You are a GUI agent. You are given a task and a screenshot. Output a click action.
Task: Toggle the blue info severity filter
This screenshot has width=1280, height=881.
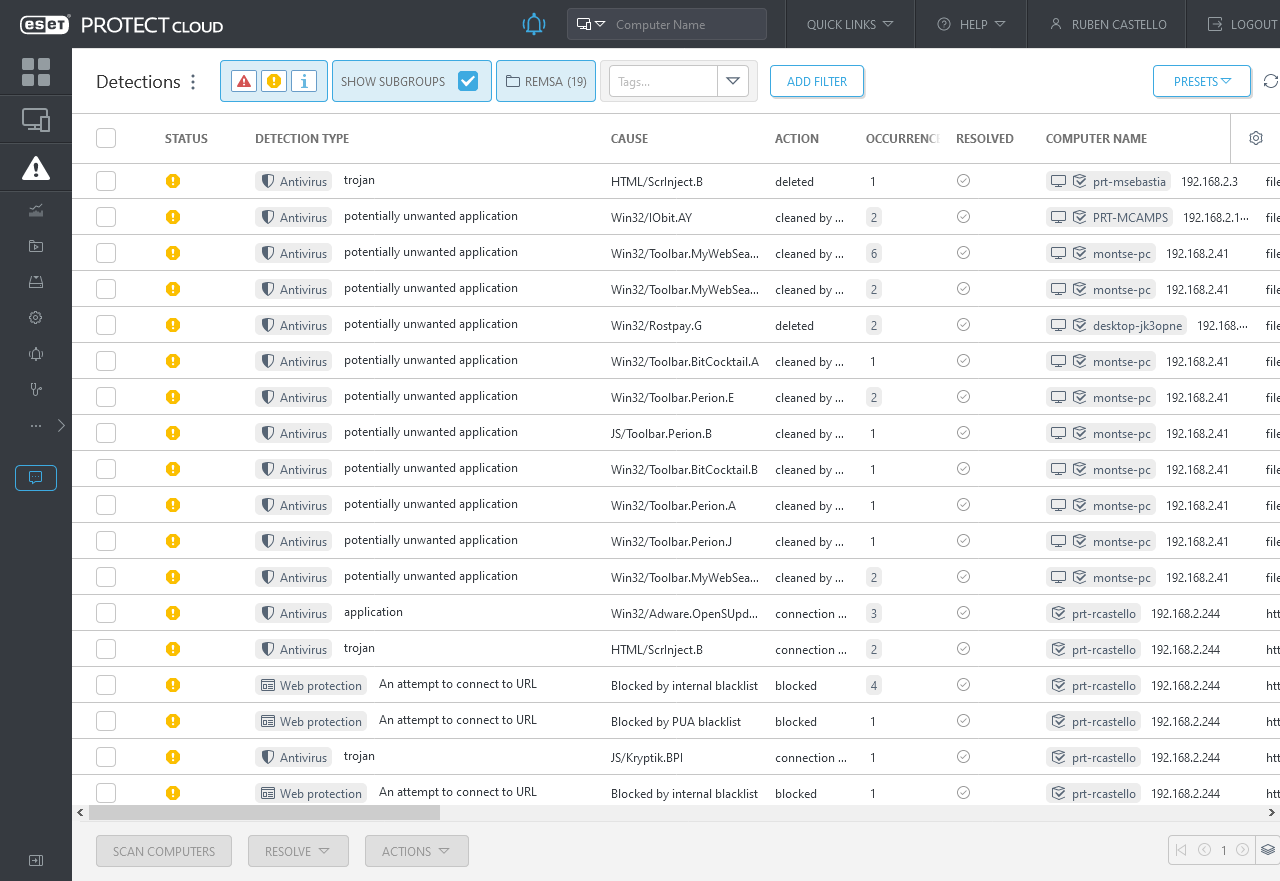[304, 82]
